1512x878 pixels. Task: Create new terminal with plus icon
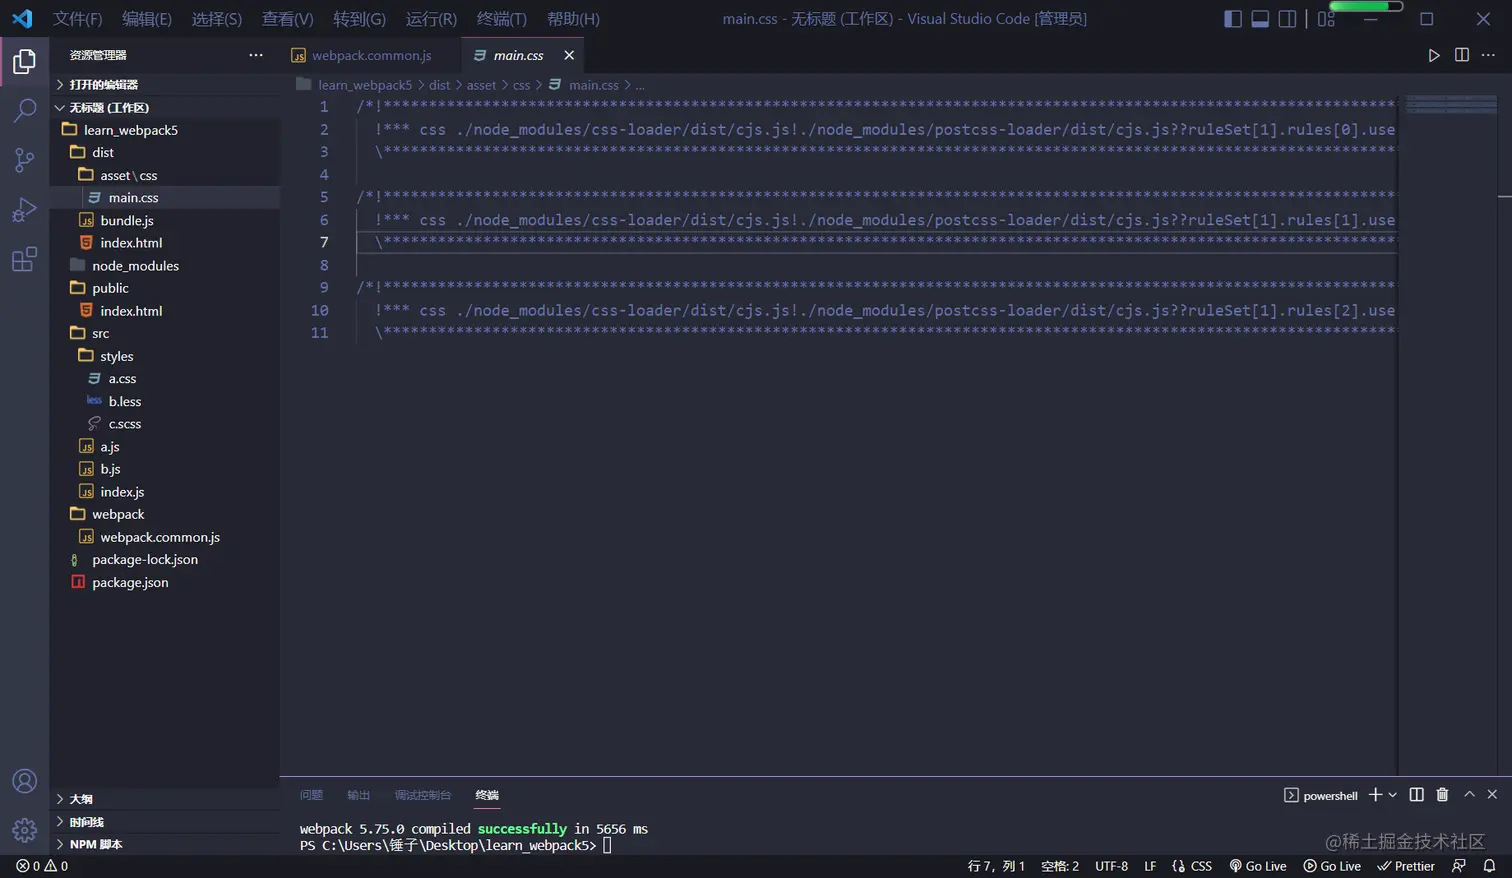pos(1375,795)
